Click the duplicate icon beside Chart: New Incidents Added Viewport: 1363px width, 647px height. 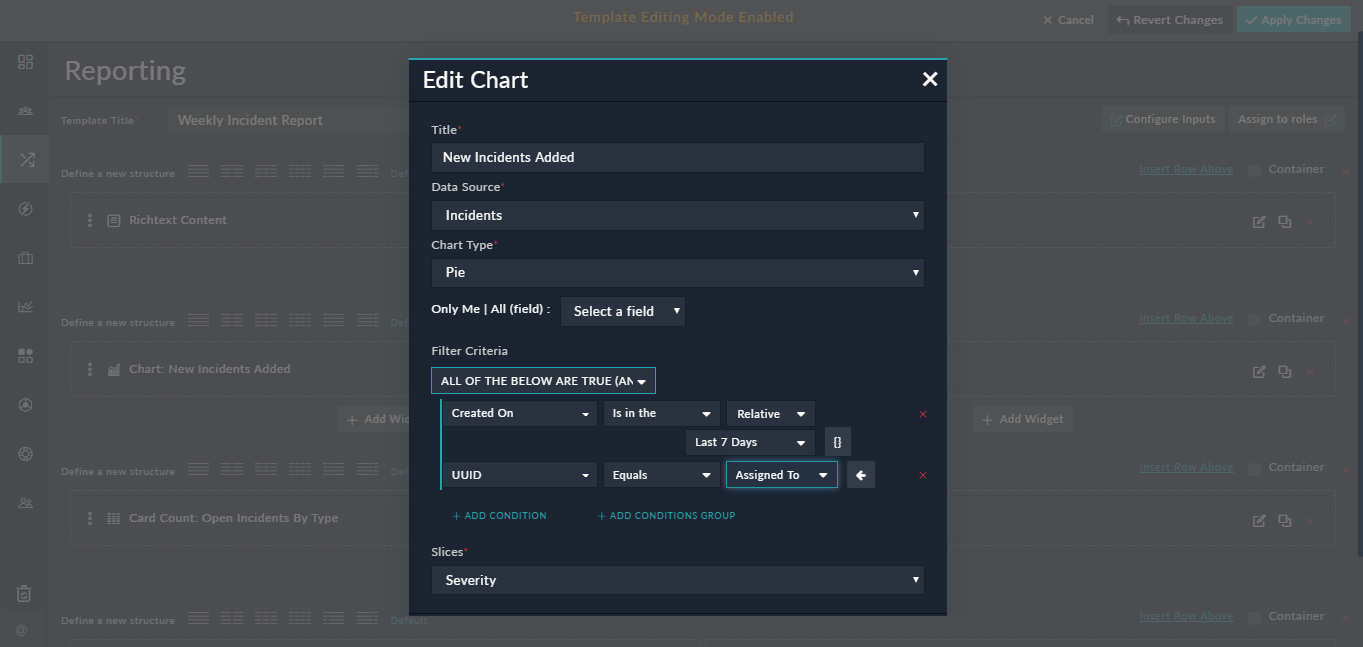pyautogui.click(x=1284, y=370)
